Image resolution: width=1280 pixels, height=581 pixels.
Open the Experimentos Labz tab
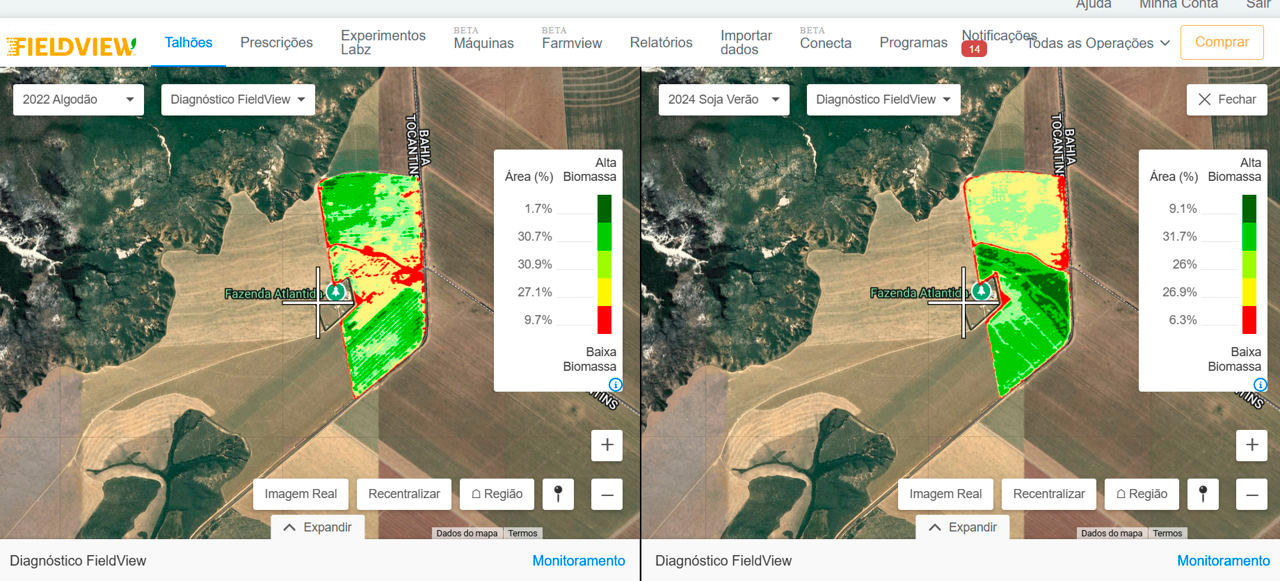(x=383, y=42)
